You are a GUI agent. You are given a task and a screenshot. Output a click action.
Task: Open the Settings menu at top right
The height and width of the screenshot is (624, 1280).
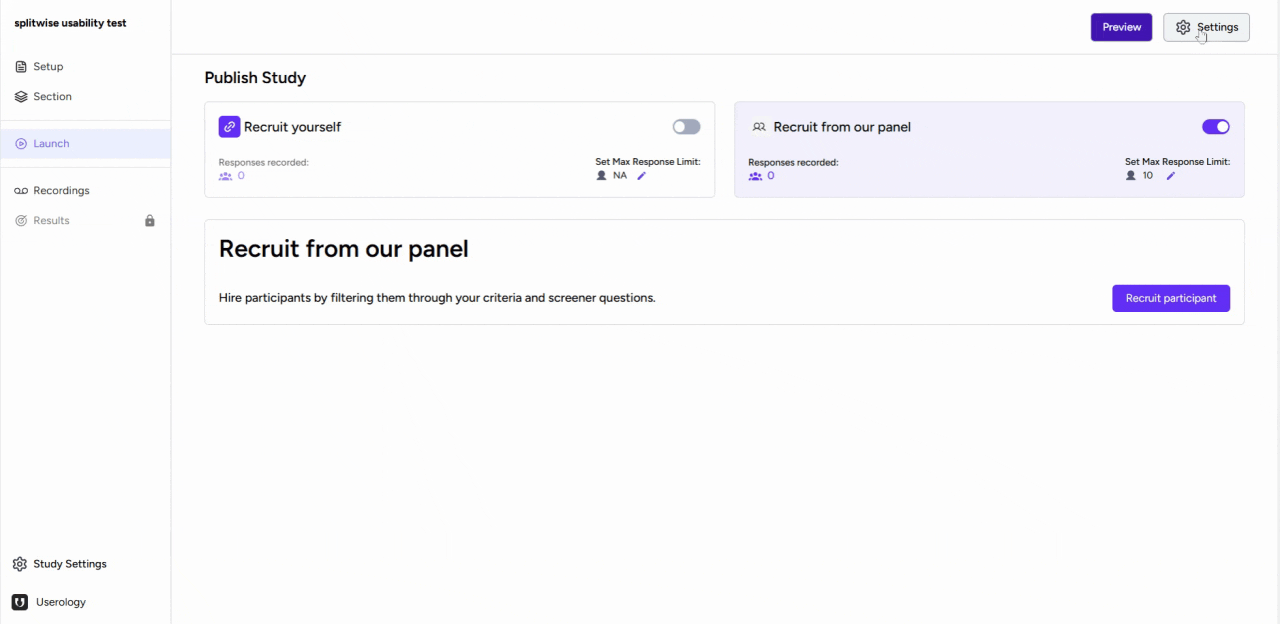pyautogui.click(x=1206, y=27)
